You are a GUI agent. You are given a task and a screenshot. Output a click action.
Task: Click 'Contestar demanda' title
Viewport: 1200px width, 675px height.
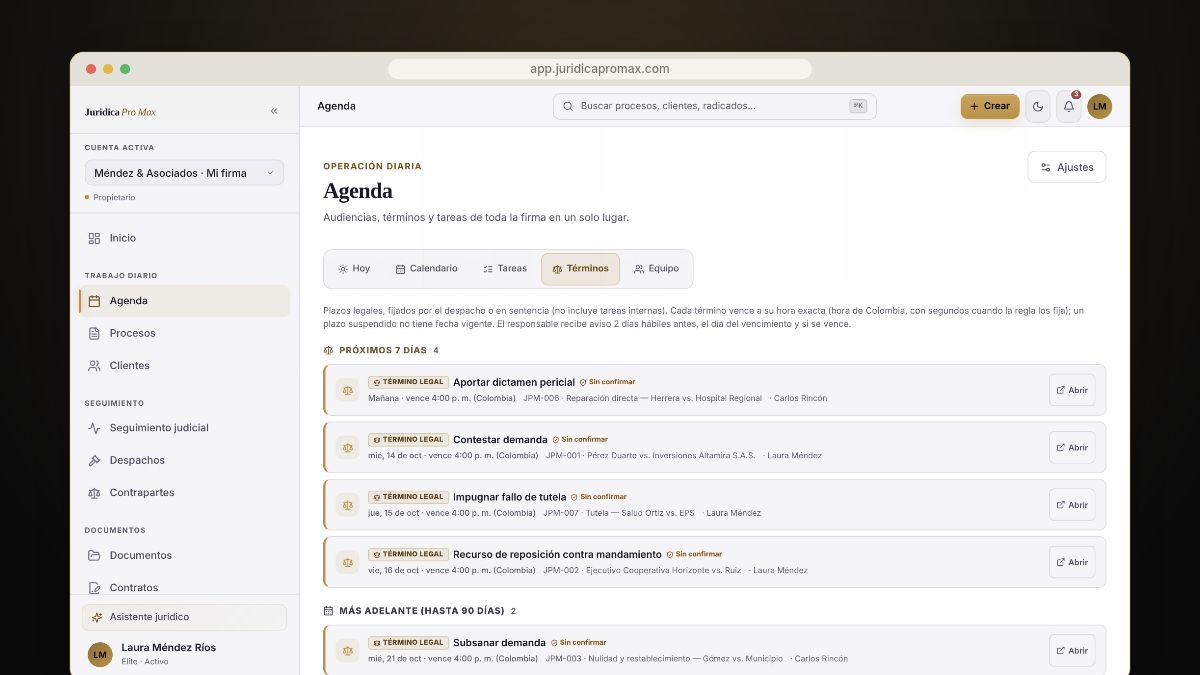500,439
